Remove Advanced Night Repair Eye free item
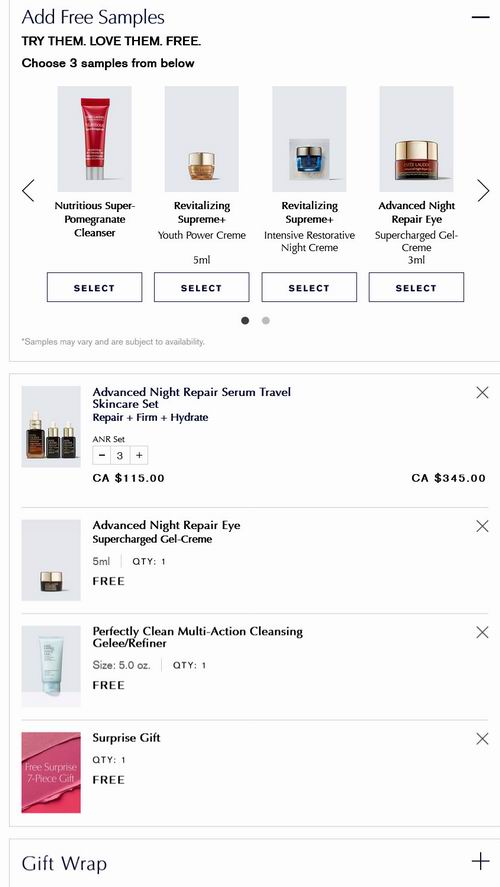 (x=482, y=526)
